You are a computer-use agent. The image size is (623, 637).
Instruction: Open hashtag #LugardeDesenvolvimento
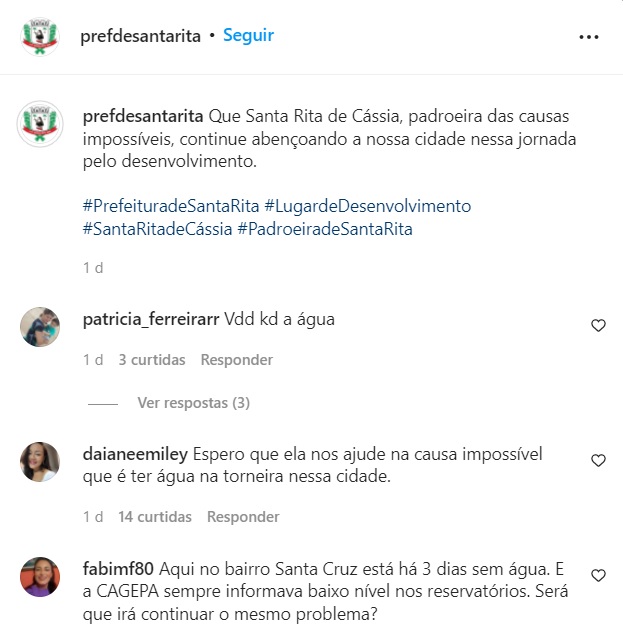pyautogui.click(x=368, y=206)
